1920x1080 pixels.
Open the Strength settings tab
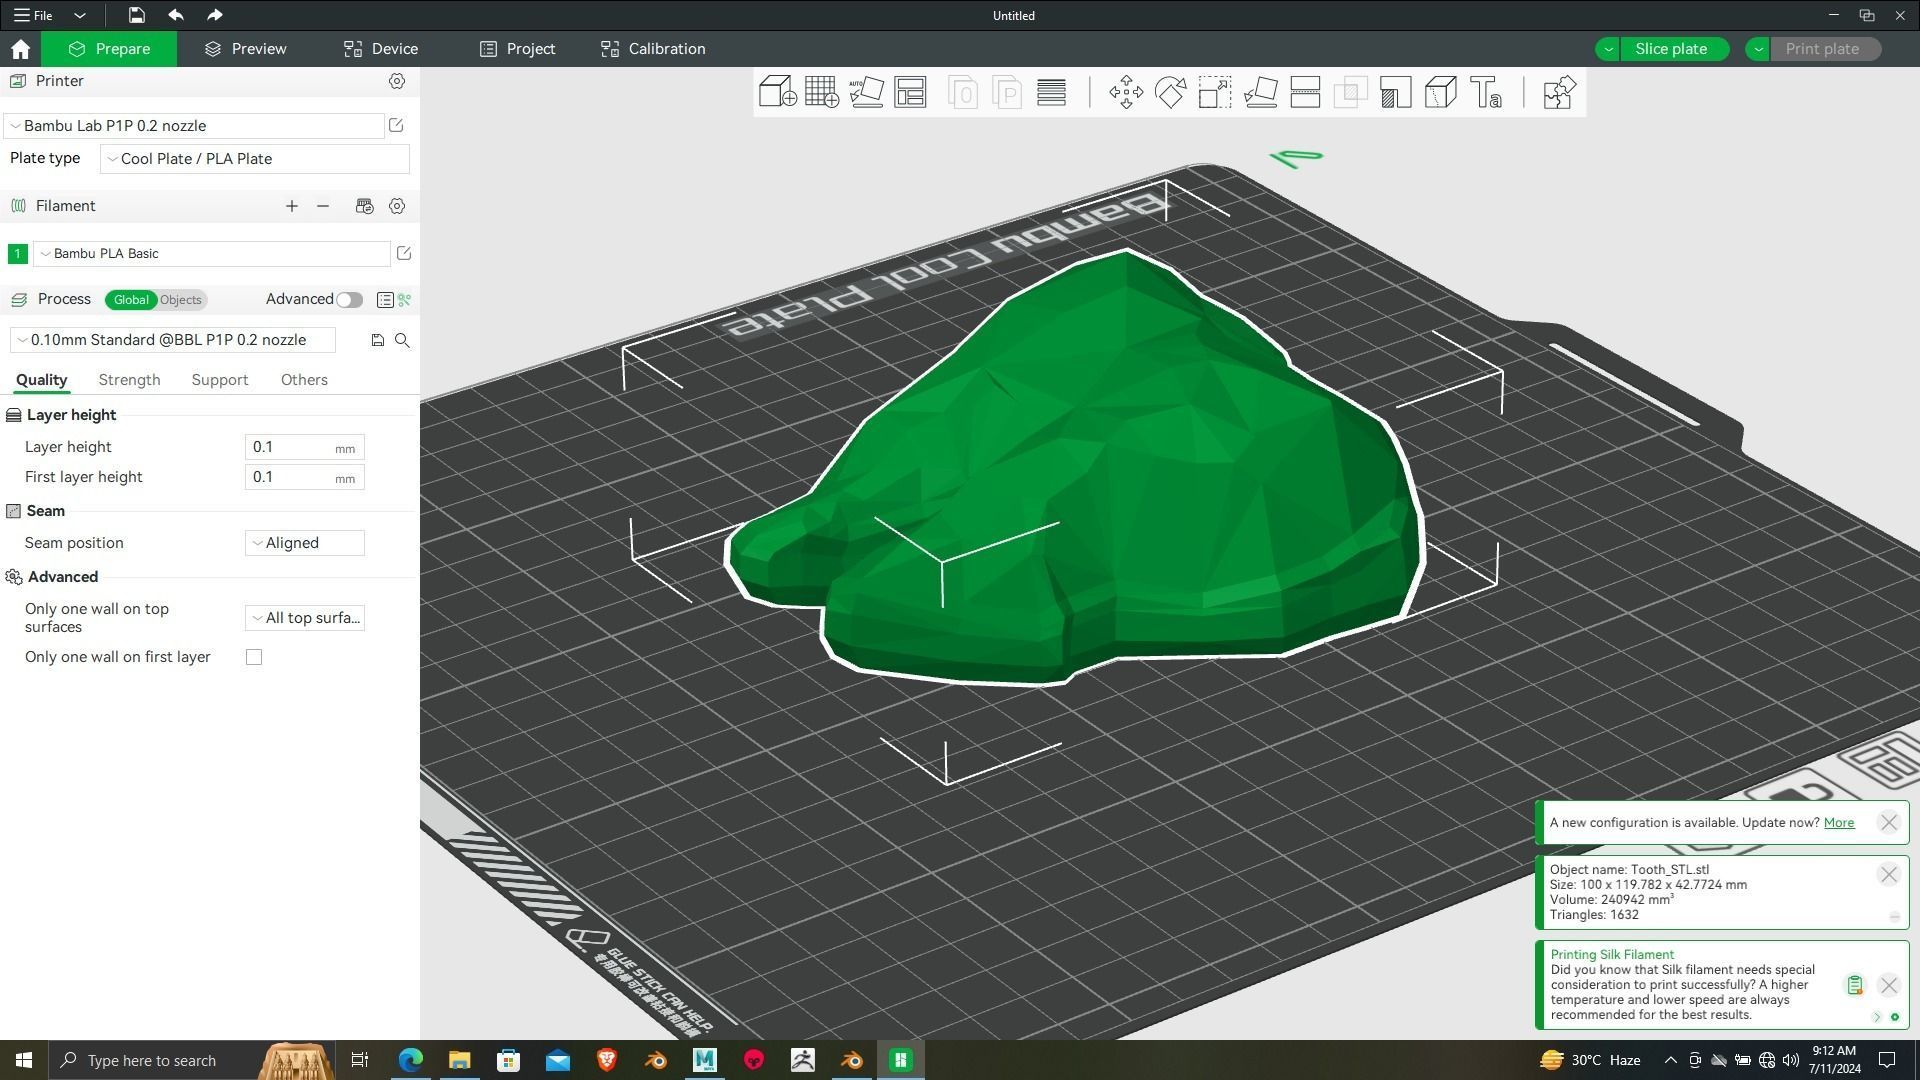[129, 380]
